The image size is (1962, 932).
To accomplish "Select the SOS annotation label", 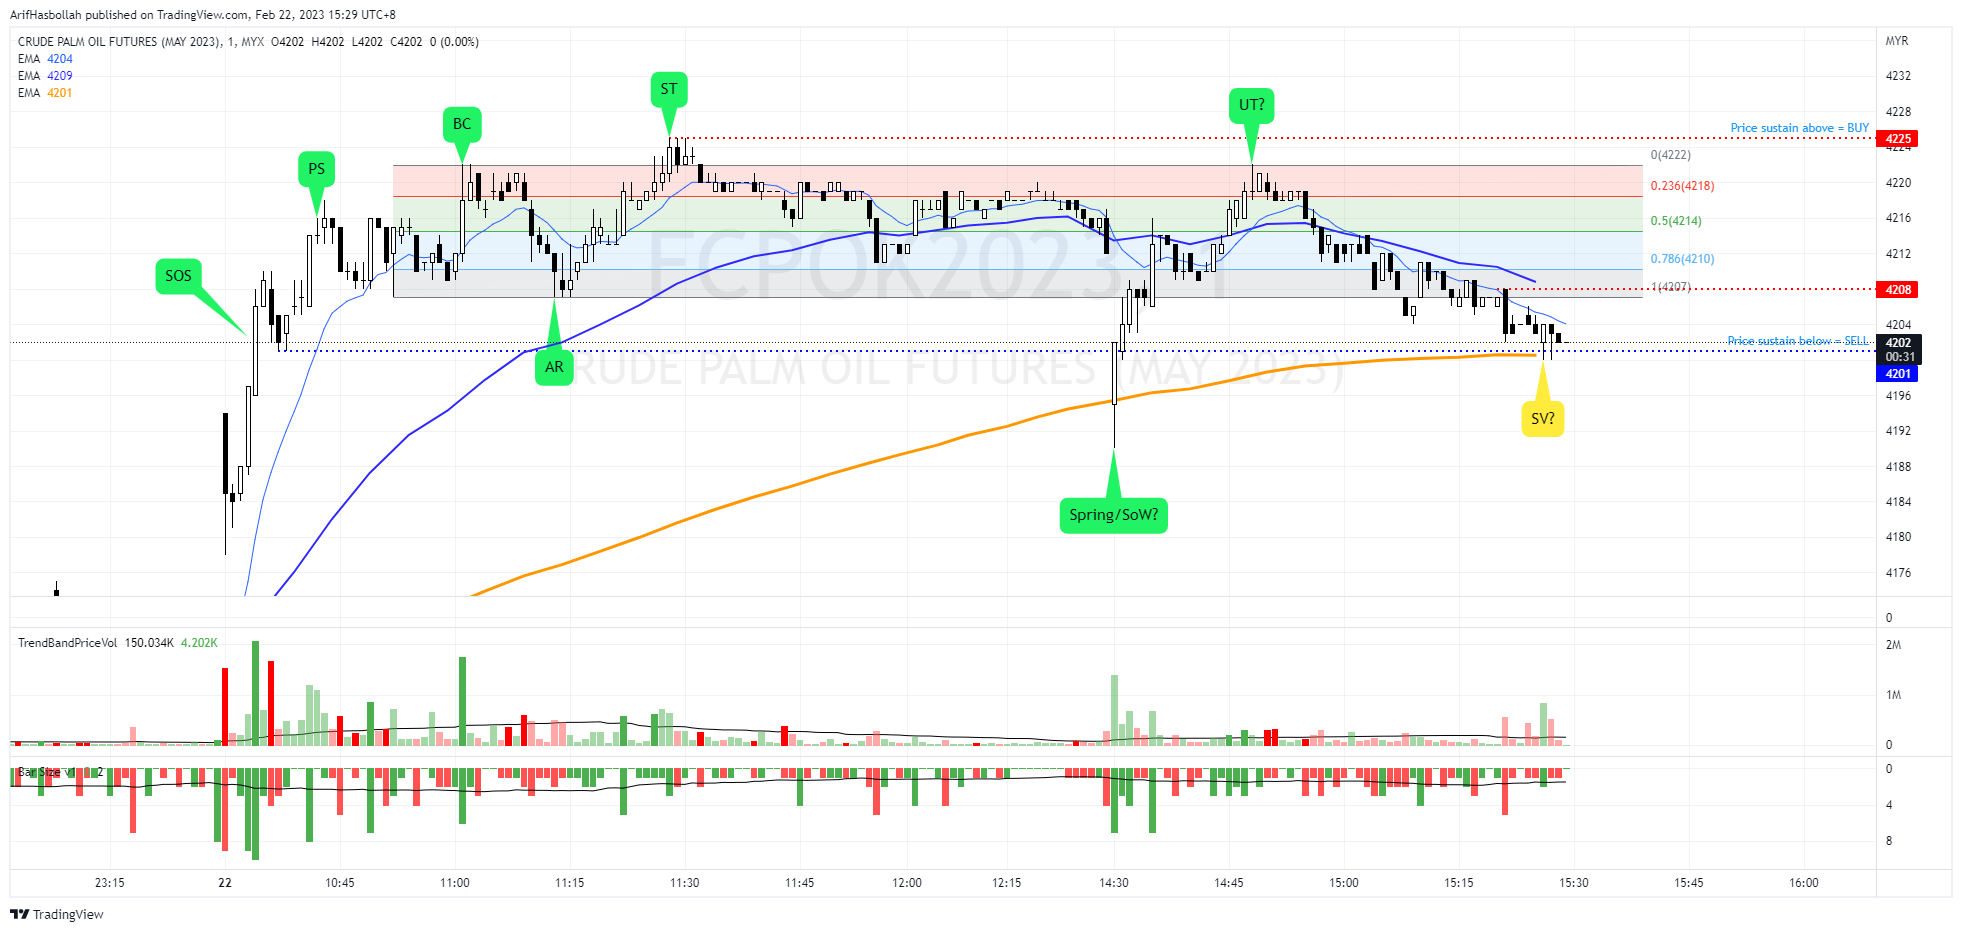I will (x=178, y=276).
